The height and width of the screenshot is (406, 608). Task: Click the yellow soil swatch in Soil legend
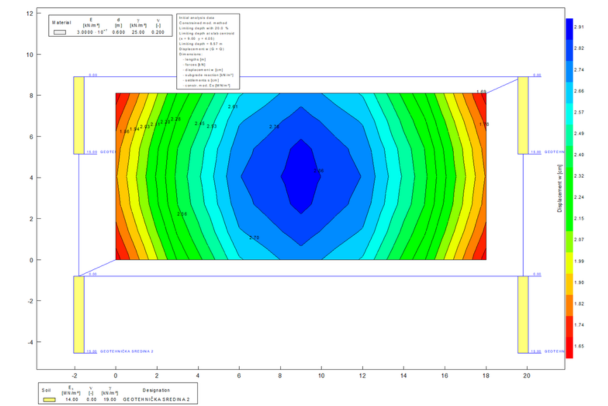point(49,399)
